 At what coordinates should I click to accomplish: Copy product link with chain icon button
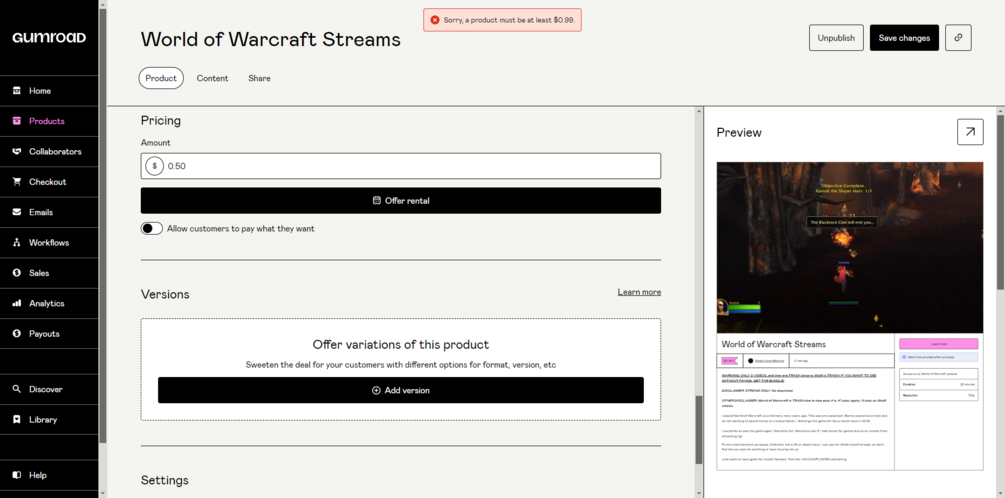click(x=958, y=38)
